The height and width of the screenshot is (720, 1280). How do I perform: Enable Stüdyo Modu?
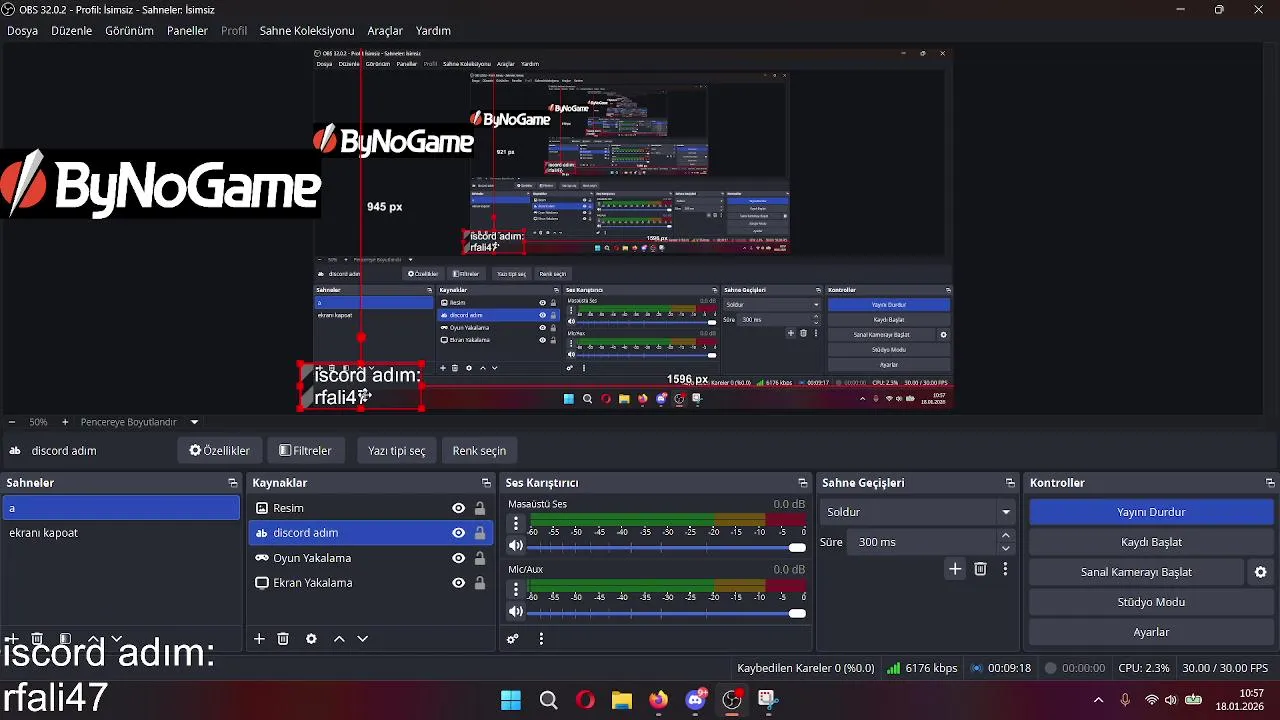(1151, 602)
